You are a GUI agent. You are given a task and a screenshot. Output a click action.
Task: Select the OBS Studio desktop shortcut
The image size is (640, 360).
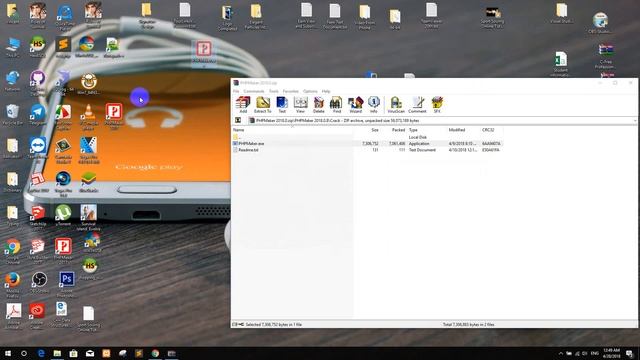pos(39,282)
